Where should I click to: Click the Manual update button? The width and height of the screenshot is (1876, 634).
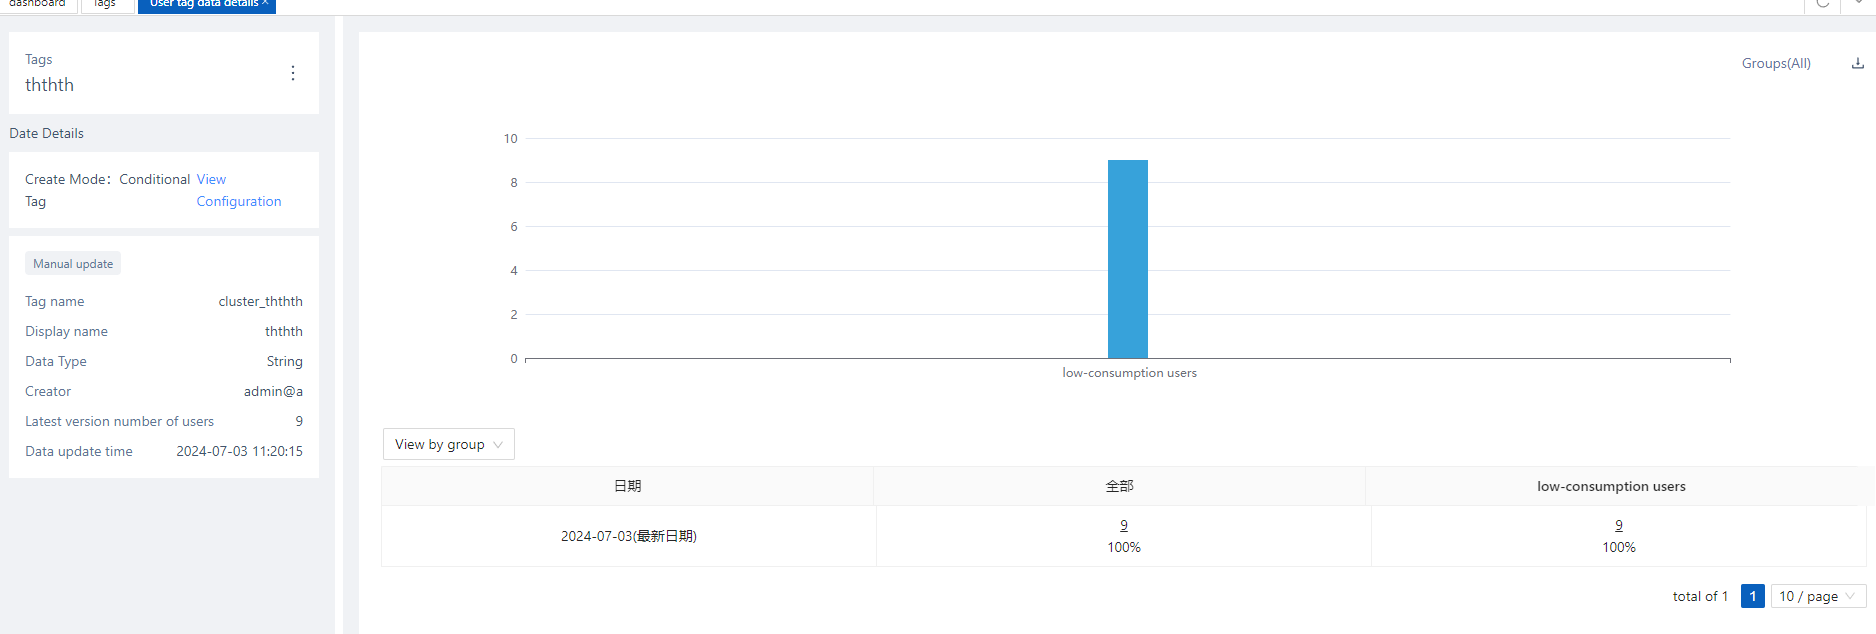[x=73, y=264]
